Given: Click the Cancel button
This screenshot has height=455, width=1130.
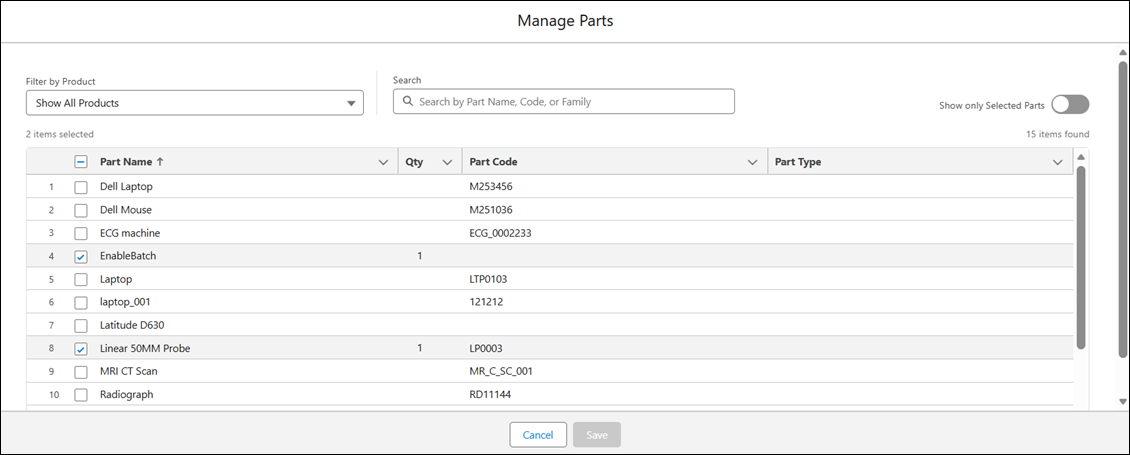Looking at the screenshot, I should point(538,435).
